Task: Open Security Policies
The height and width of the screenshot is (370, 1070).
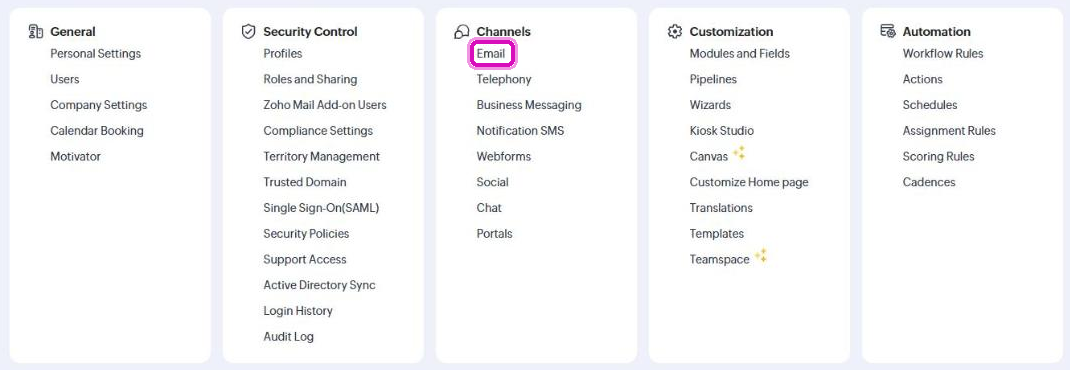Action: pyautogui.click(x=306, y=233)
